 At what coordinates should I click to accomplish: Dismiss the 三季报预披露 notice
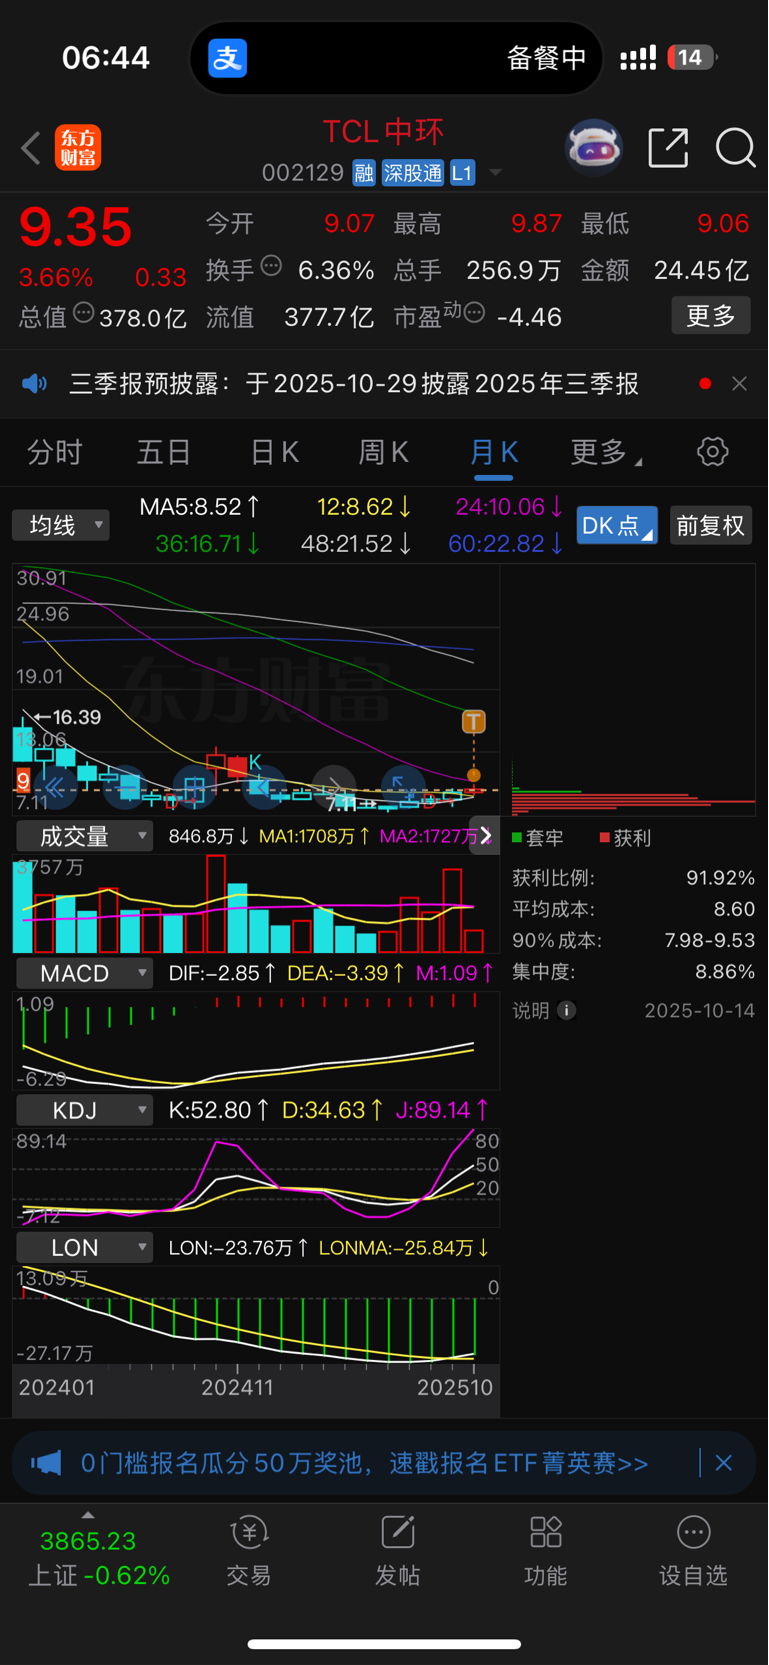click(x=739, y=384)
